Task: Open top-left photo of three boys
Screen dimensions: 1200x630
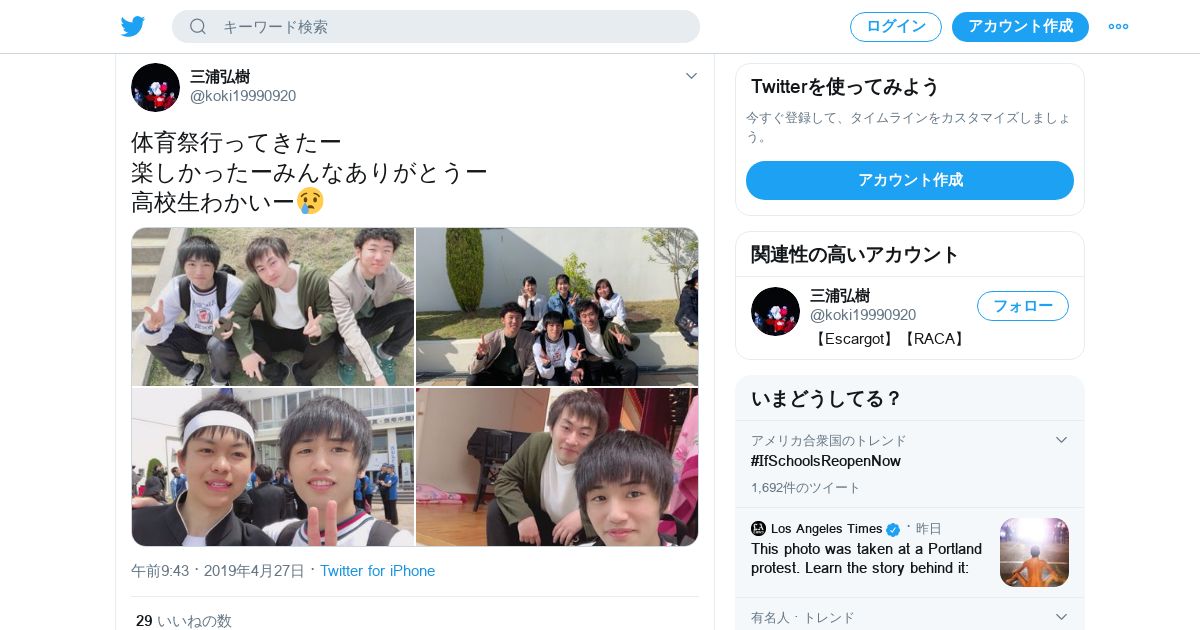Action: 273,307
